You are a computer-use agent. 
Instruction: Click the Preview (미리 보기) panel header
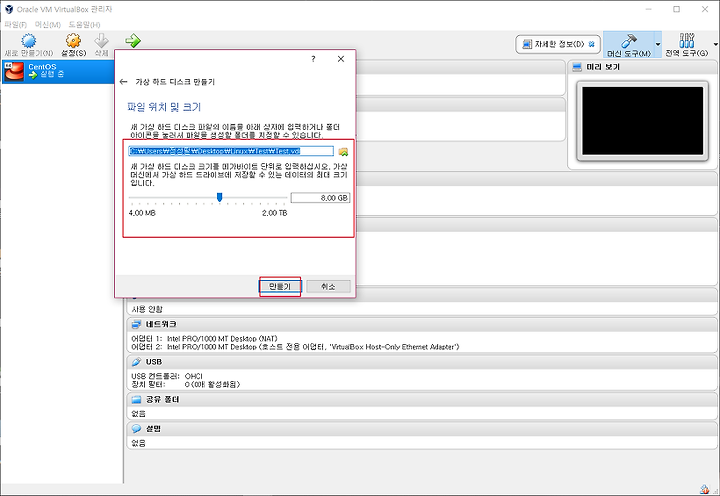pyautogui.click(x=642, y=67)
